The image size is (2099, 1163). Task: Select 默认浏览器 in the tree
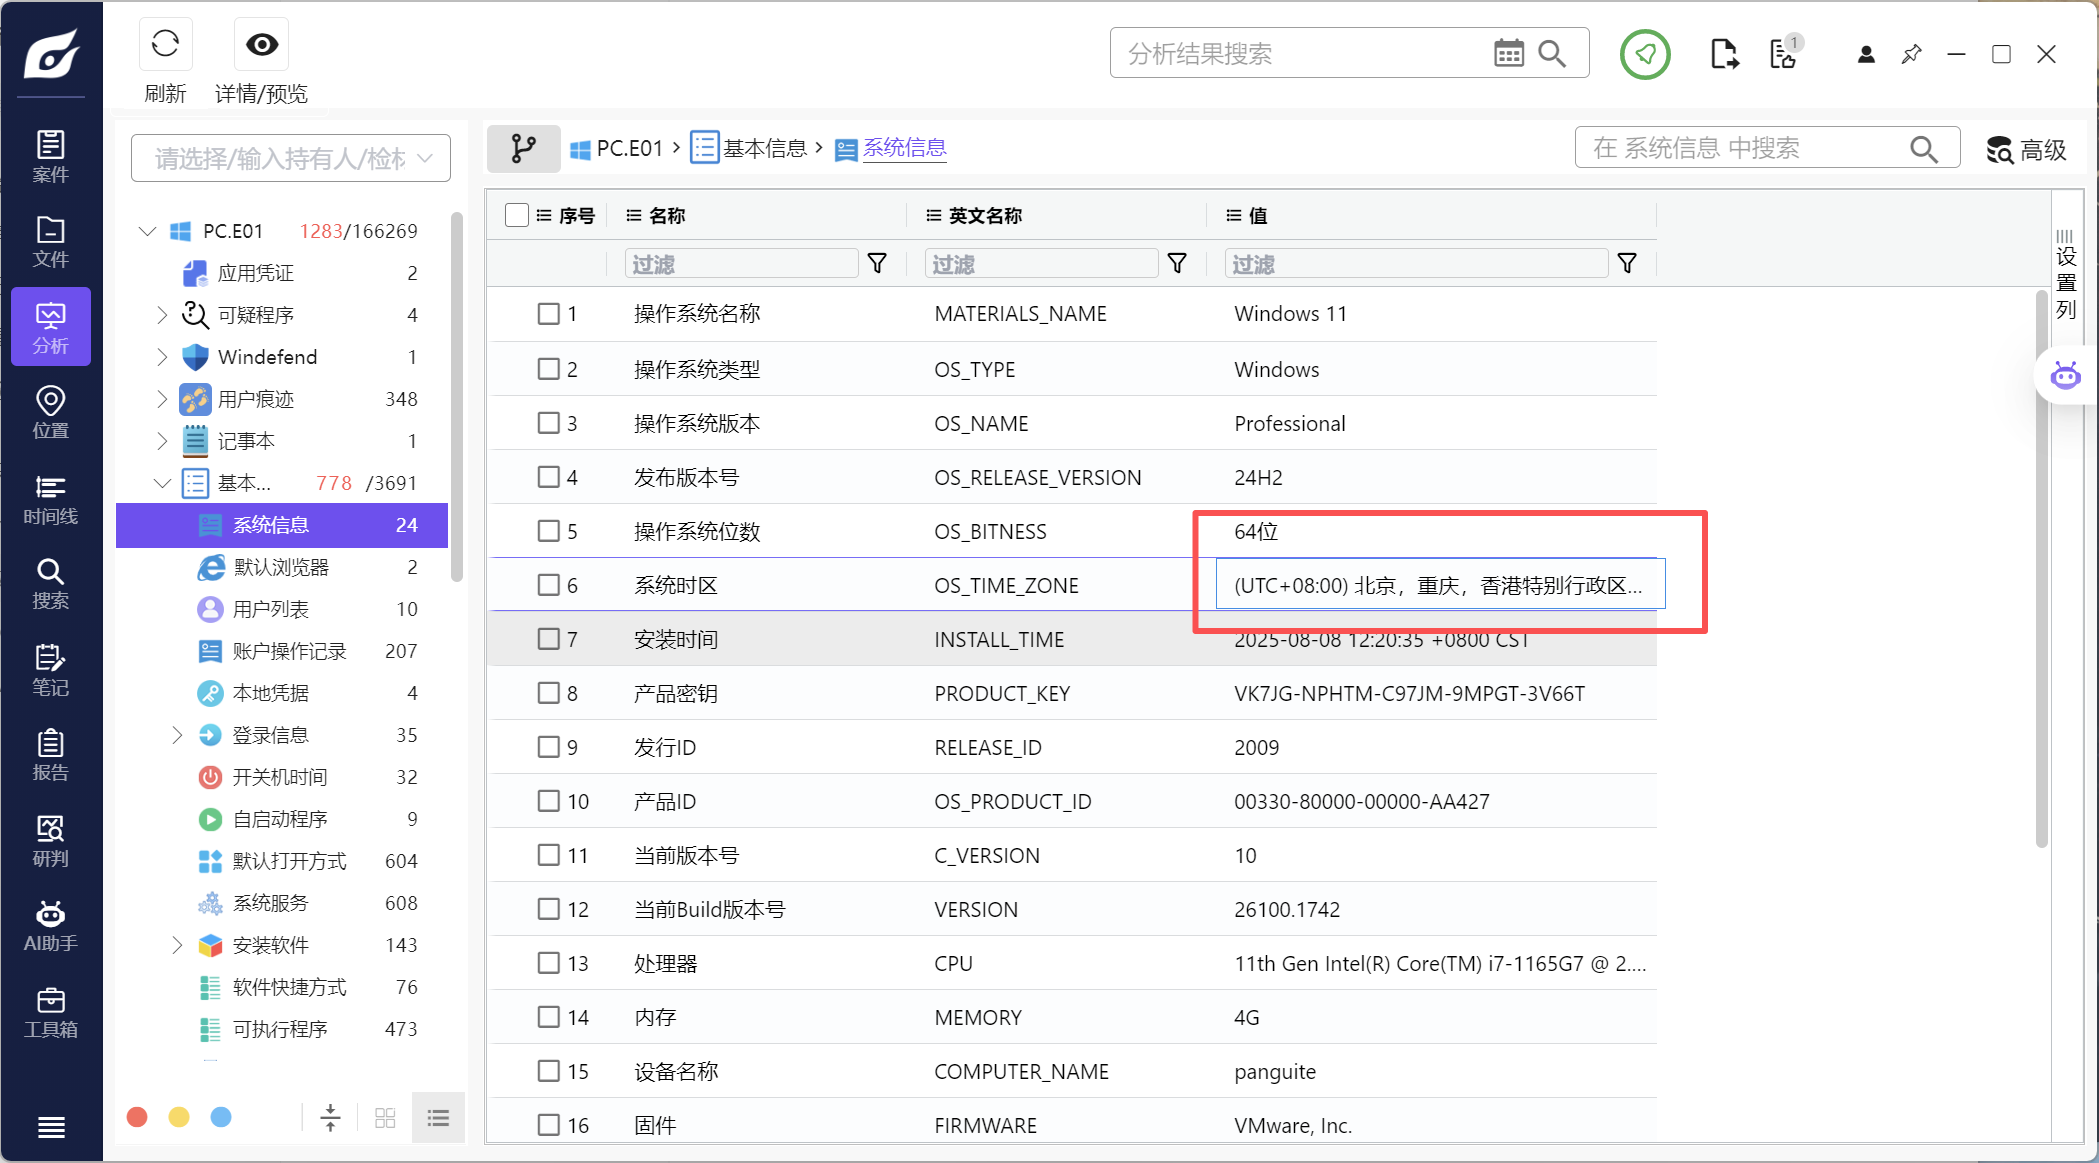coord(282,567)
